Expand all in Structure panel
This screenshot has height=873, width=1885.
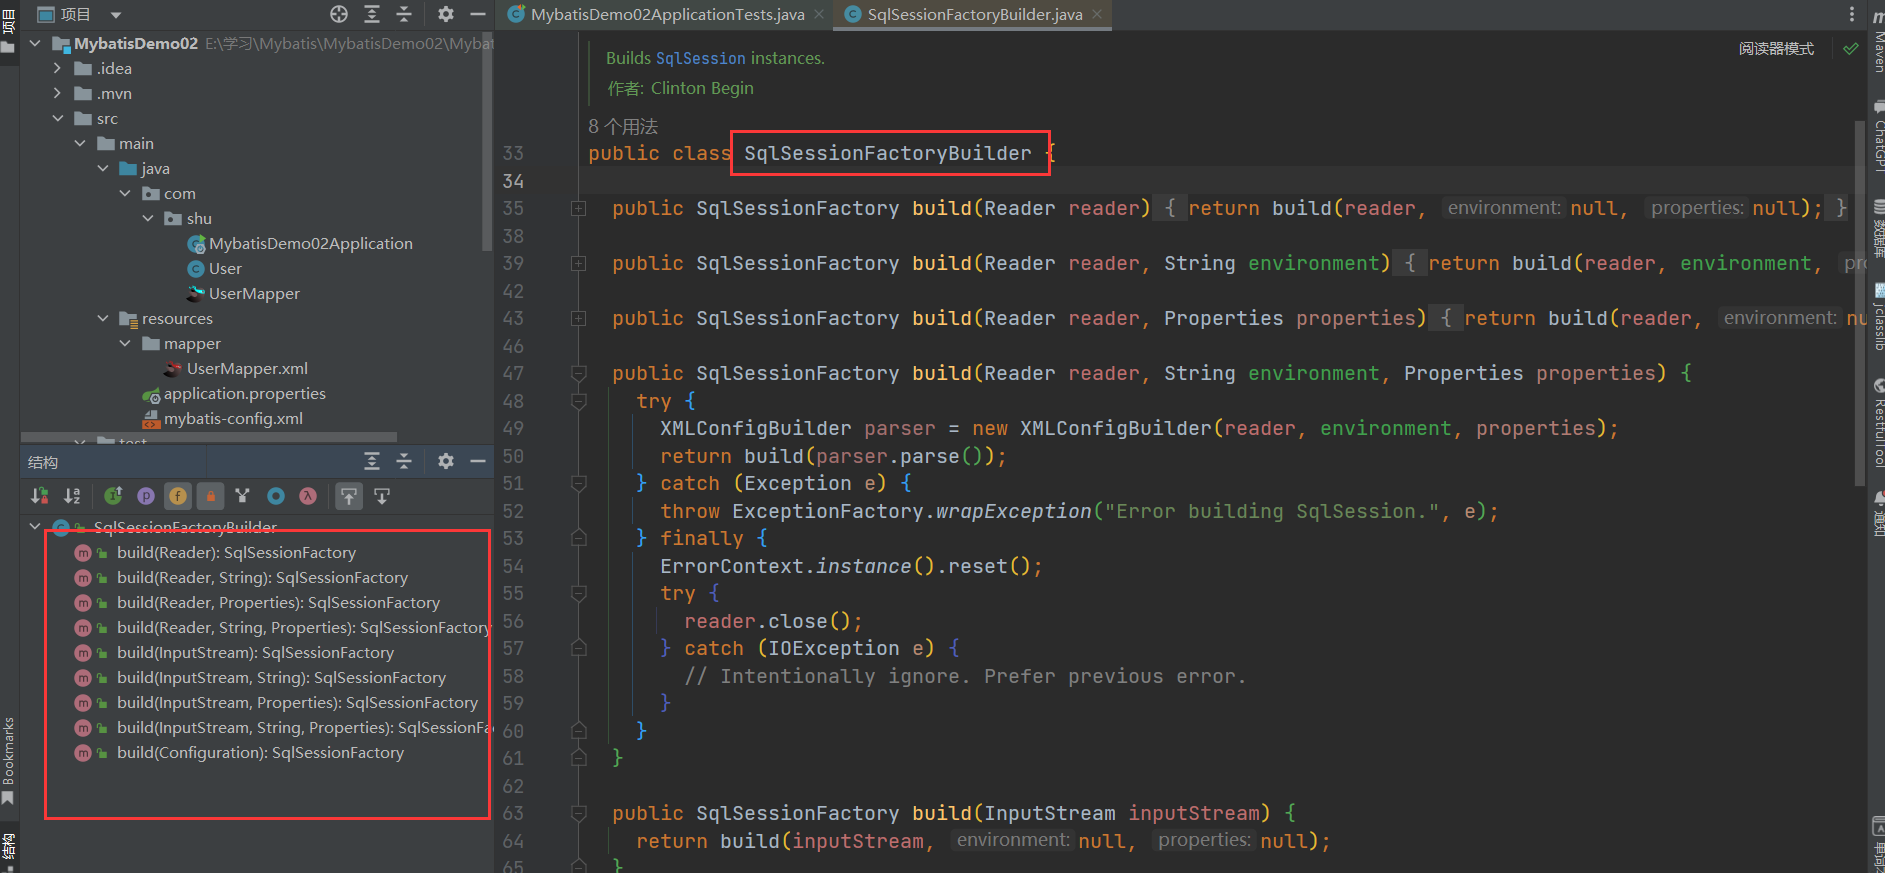(372, 461)
